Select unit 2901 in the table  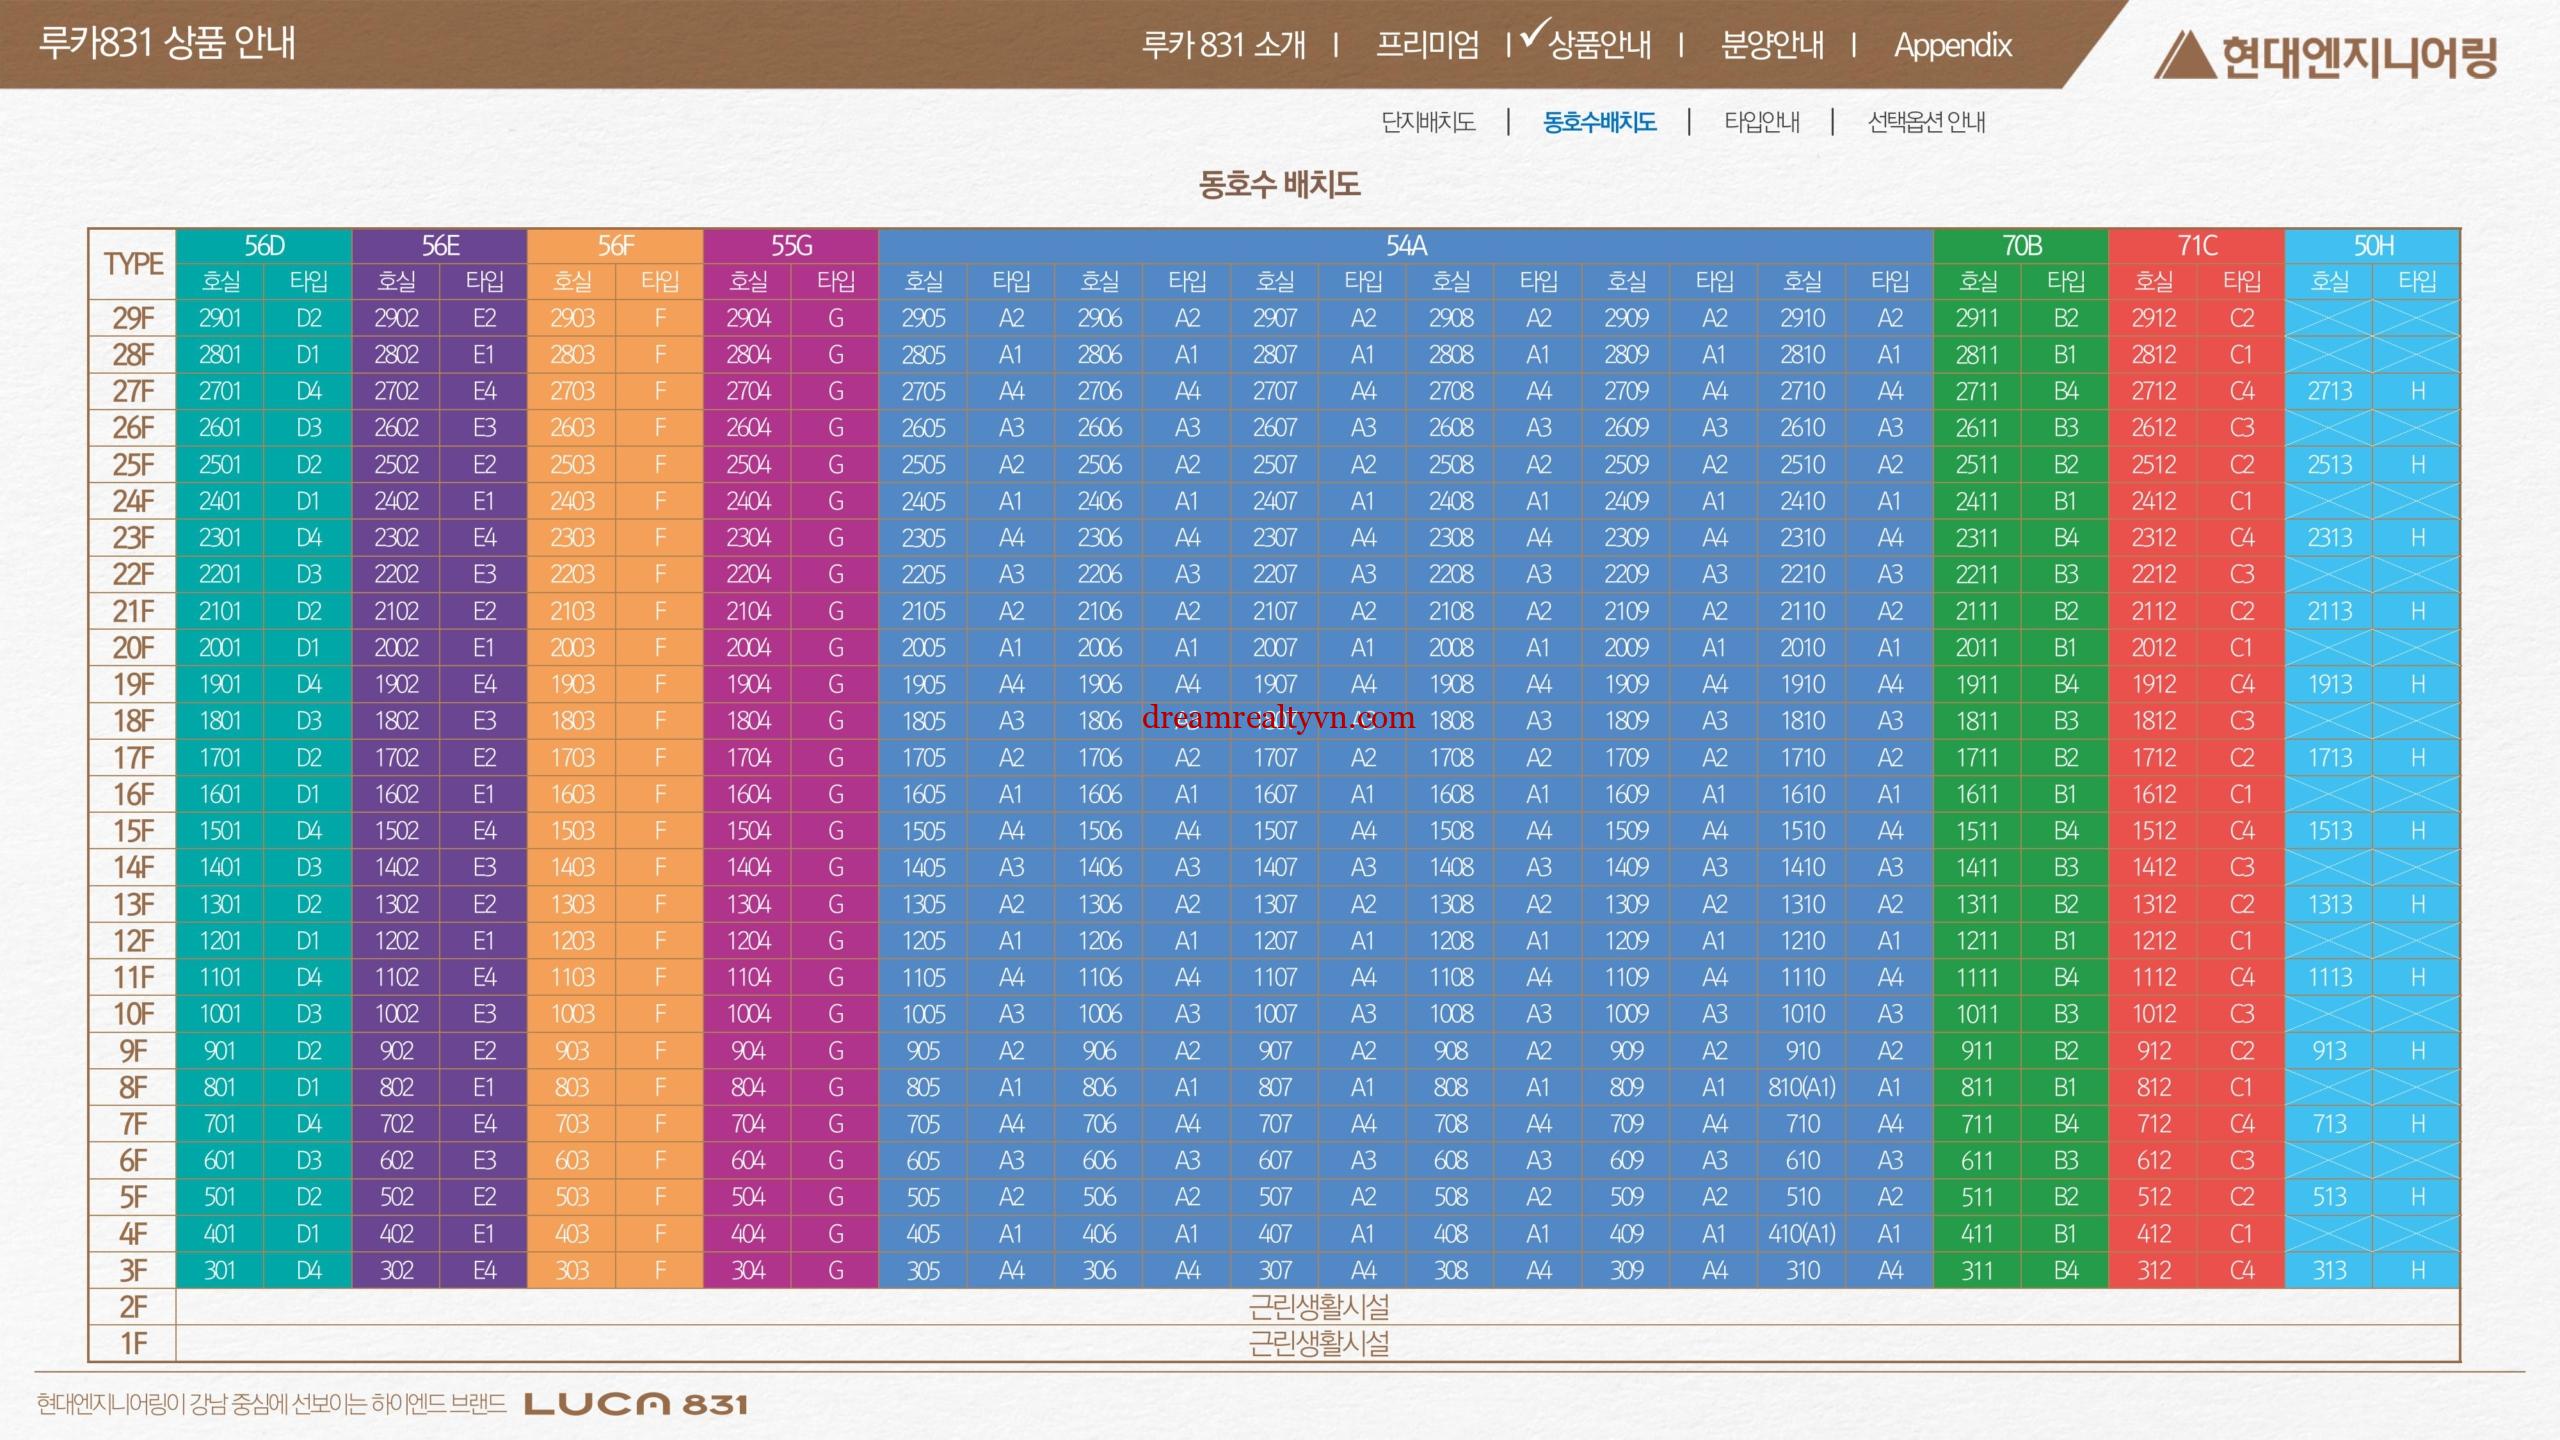pos(220,318)
